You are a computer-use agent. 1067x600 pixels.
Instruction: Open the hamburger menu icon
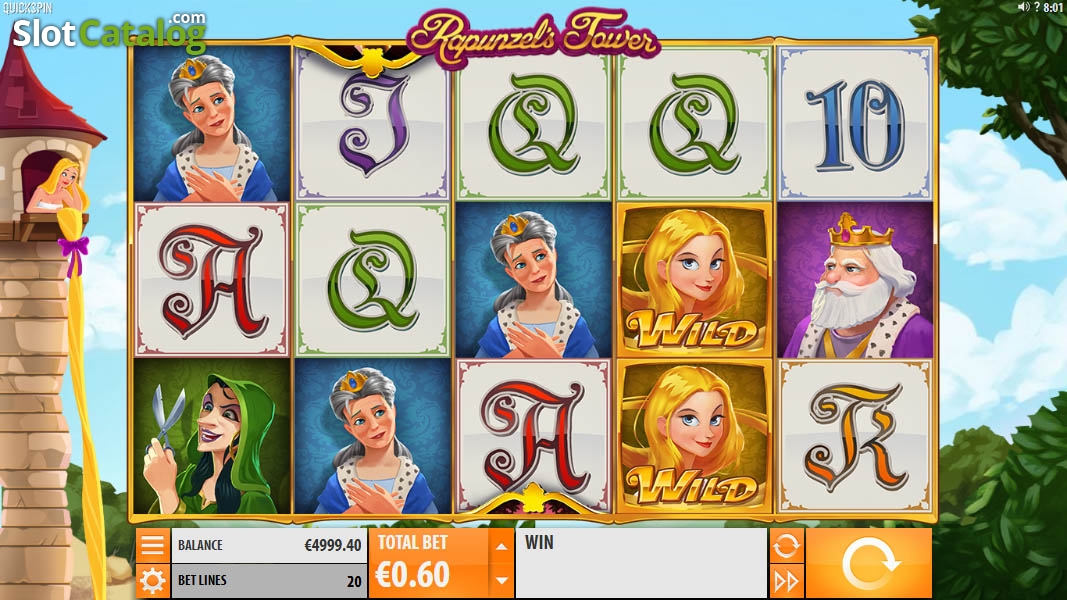[152, 546]
